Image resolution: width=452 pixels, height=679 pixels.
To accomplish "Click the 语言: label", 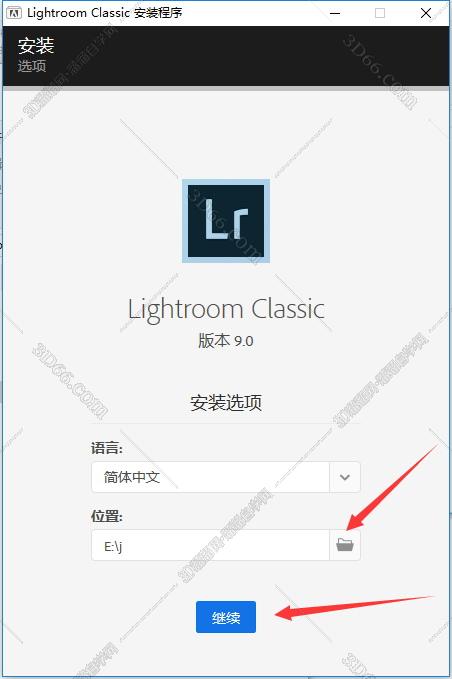I will (107, 447).
